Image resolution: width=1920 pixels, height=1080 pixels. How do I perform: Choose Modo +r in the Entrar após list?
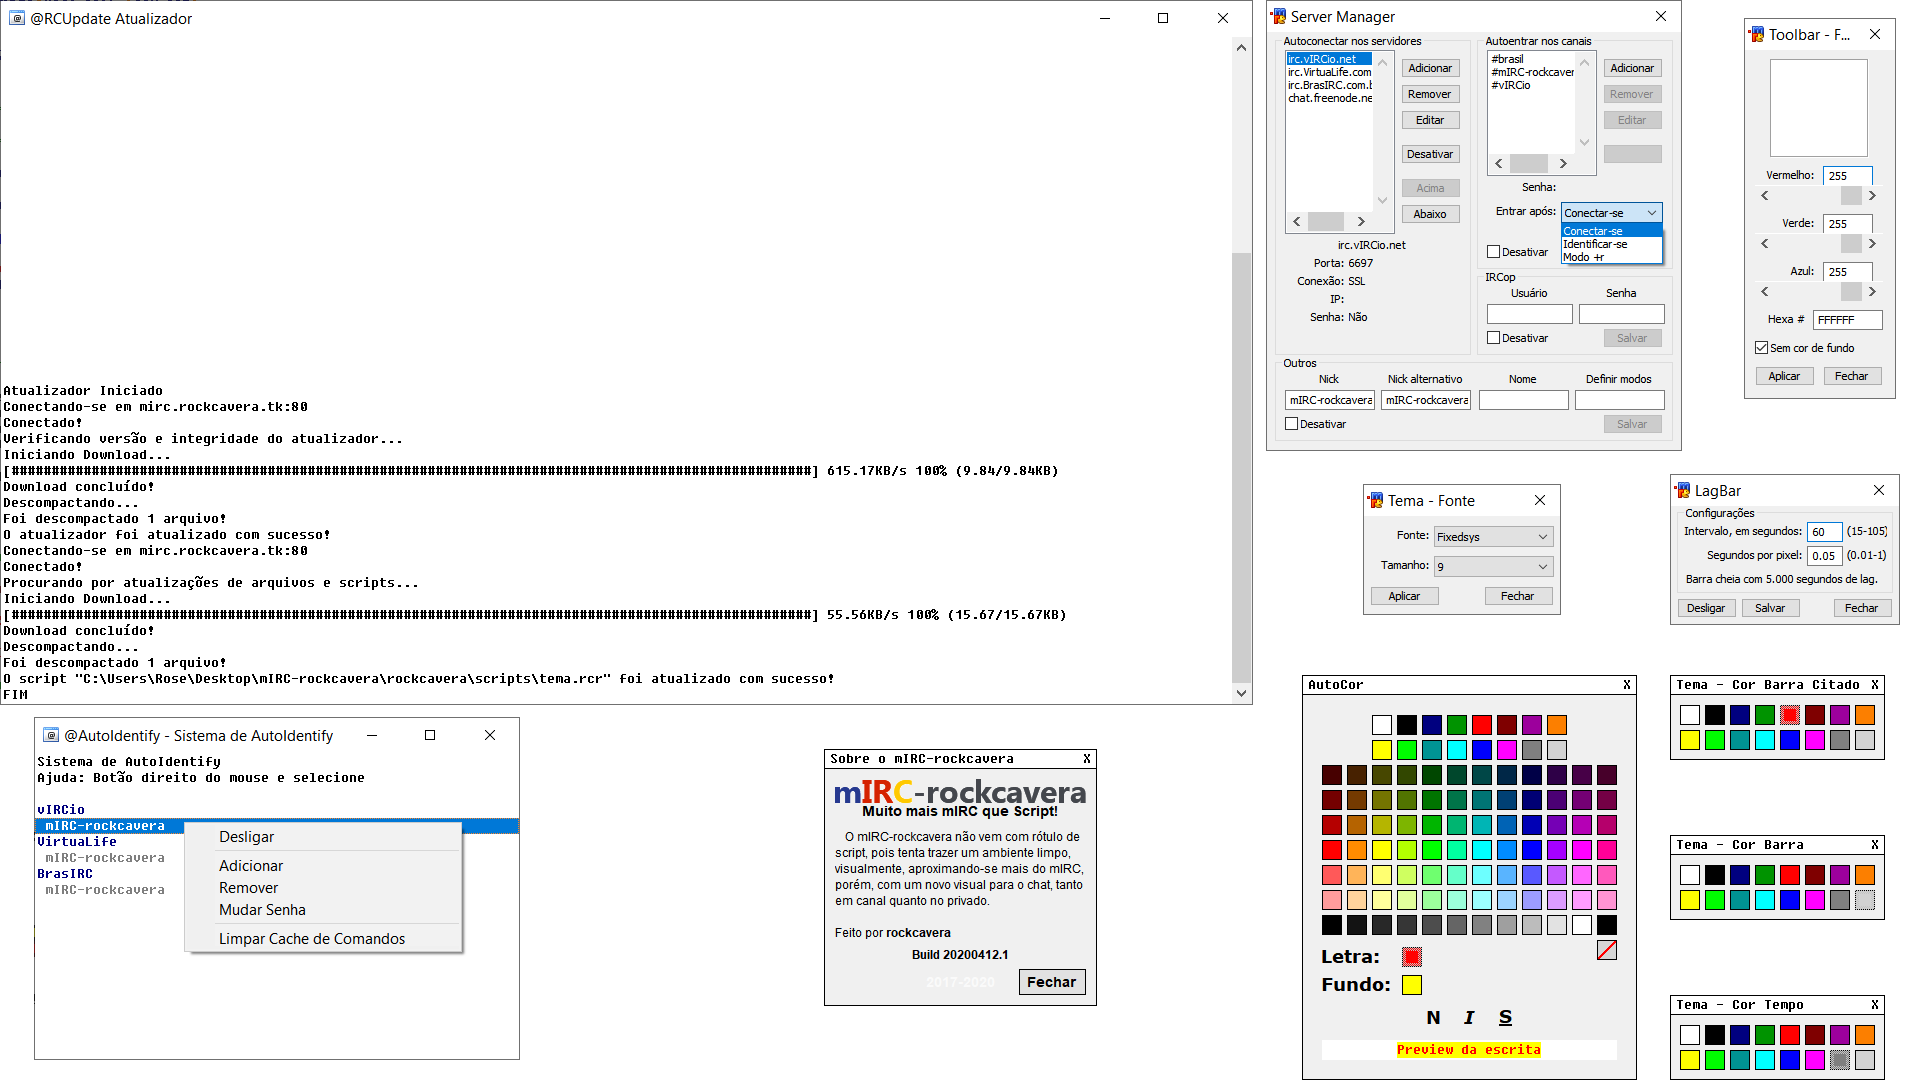tap(1611, 257)
